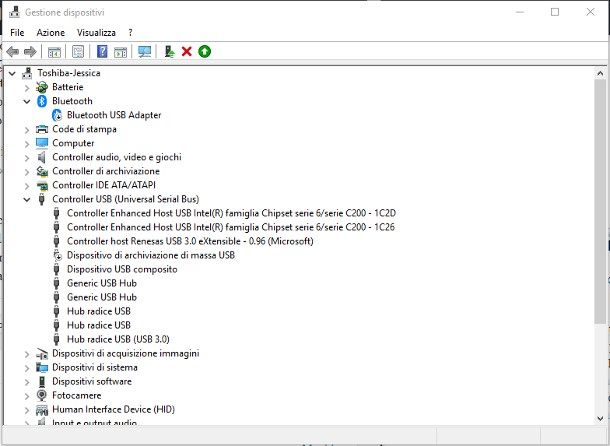Click the audio controller speaker icon
The image size is (610, 446).
[42, 157]
